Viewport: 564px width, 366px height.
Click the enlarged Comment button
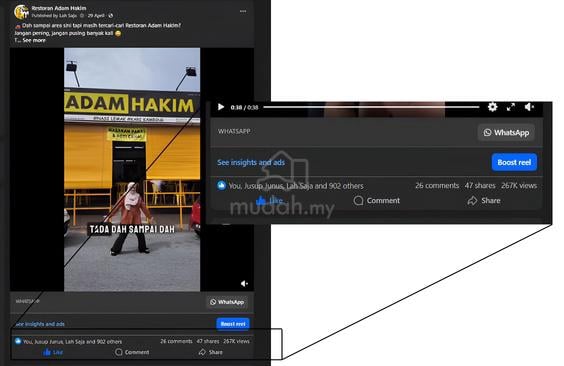(x=376, y=201)
